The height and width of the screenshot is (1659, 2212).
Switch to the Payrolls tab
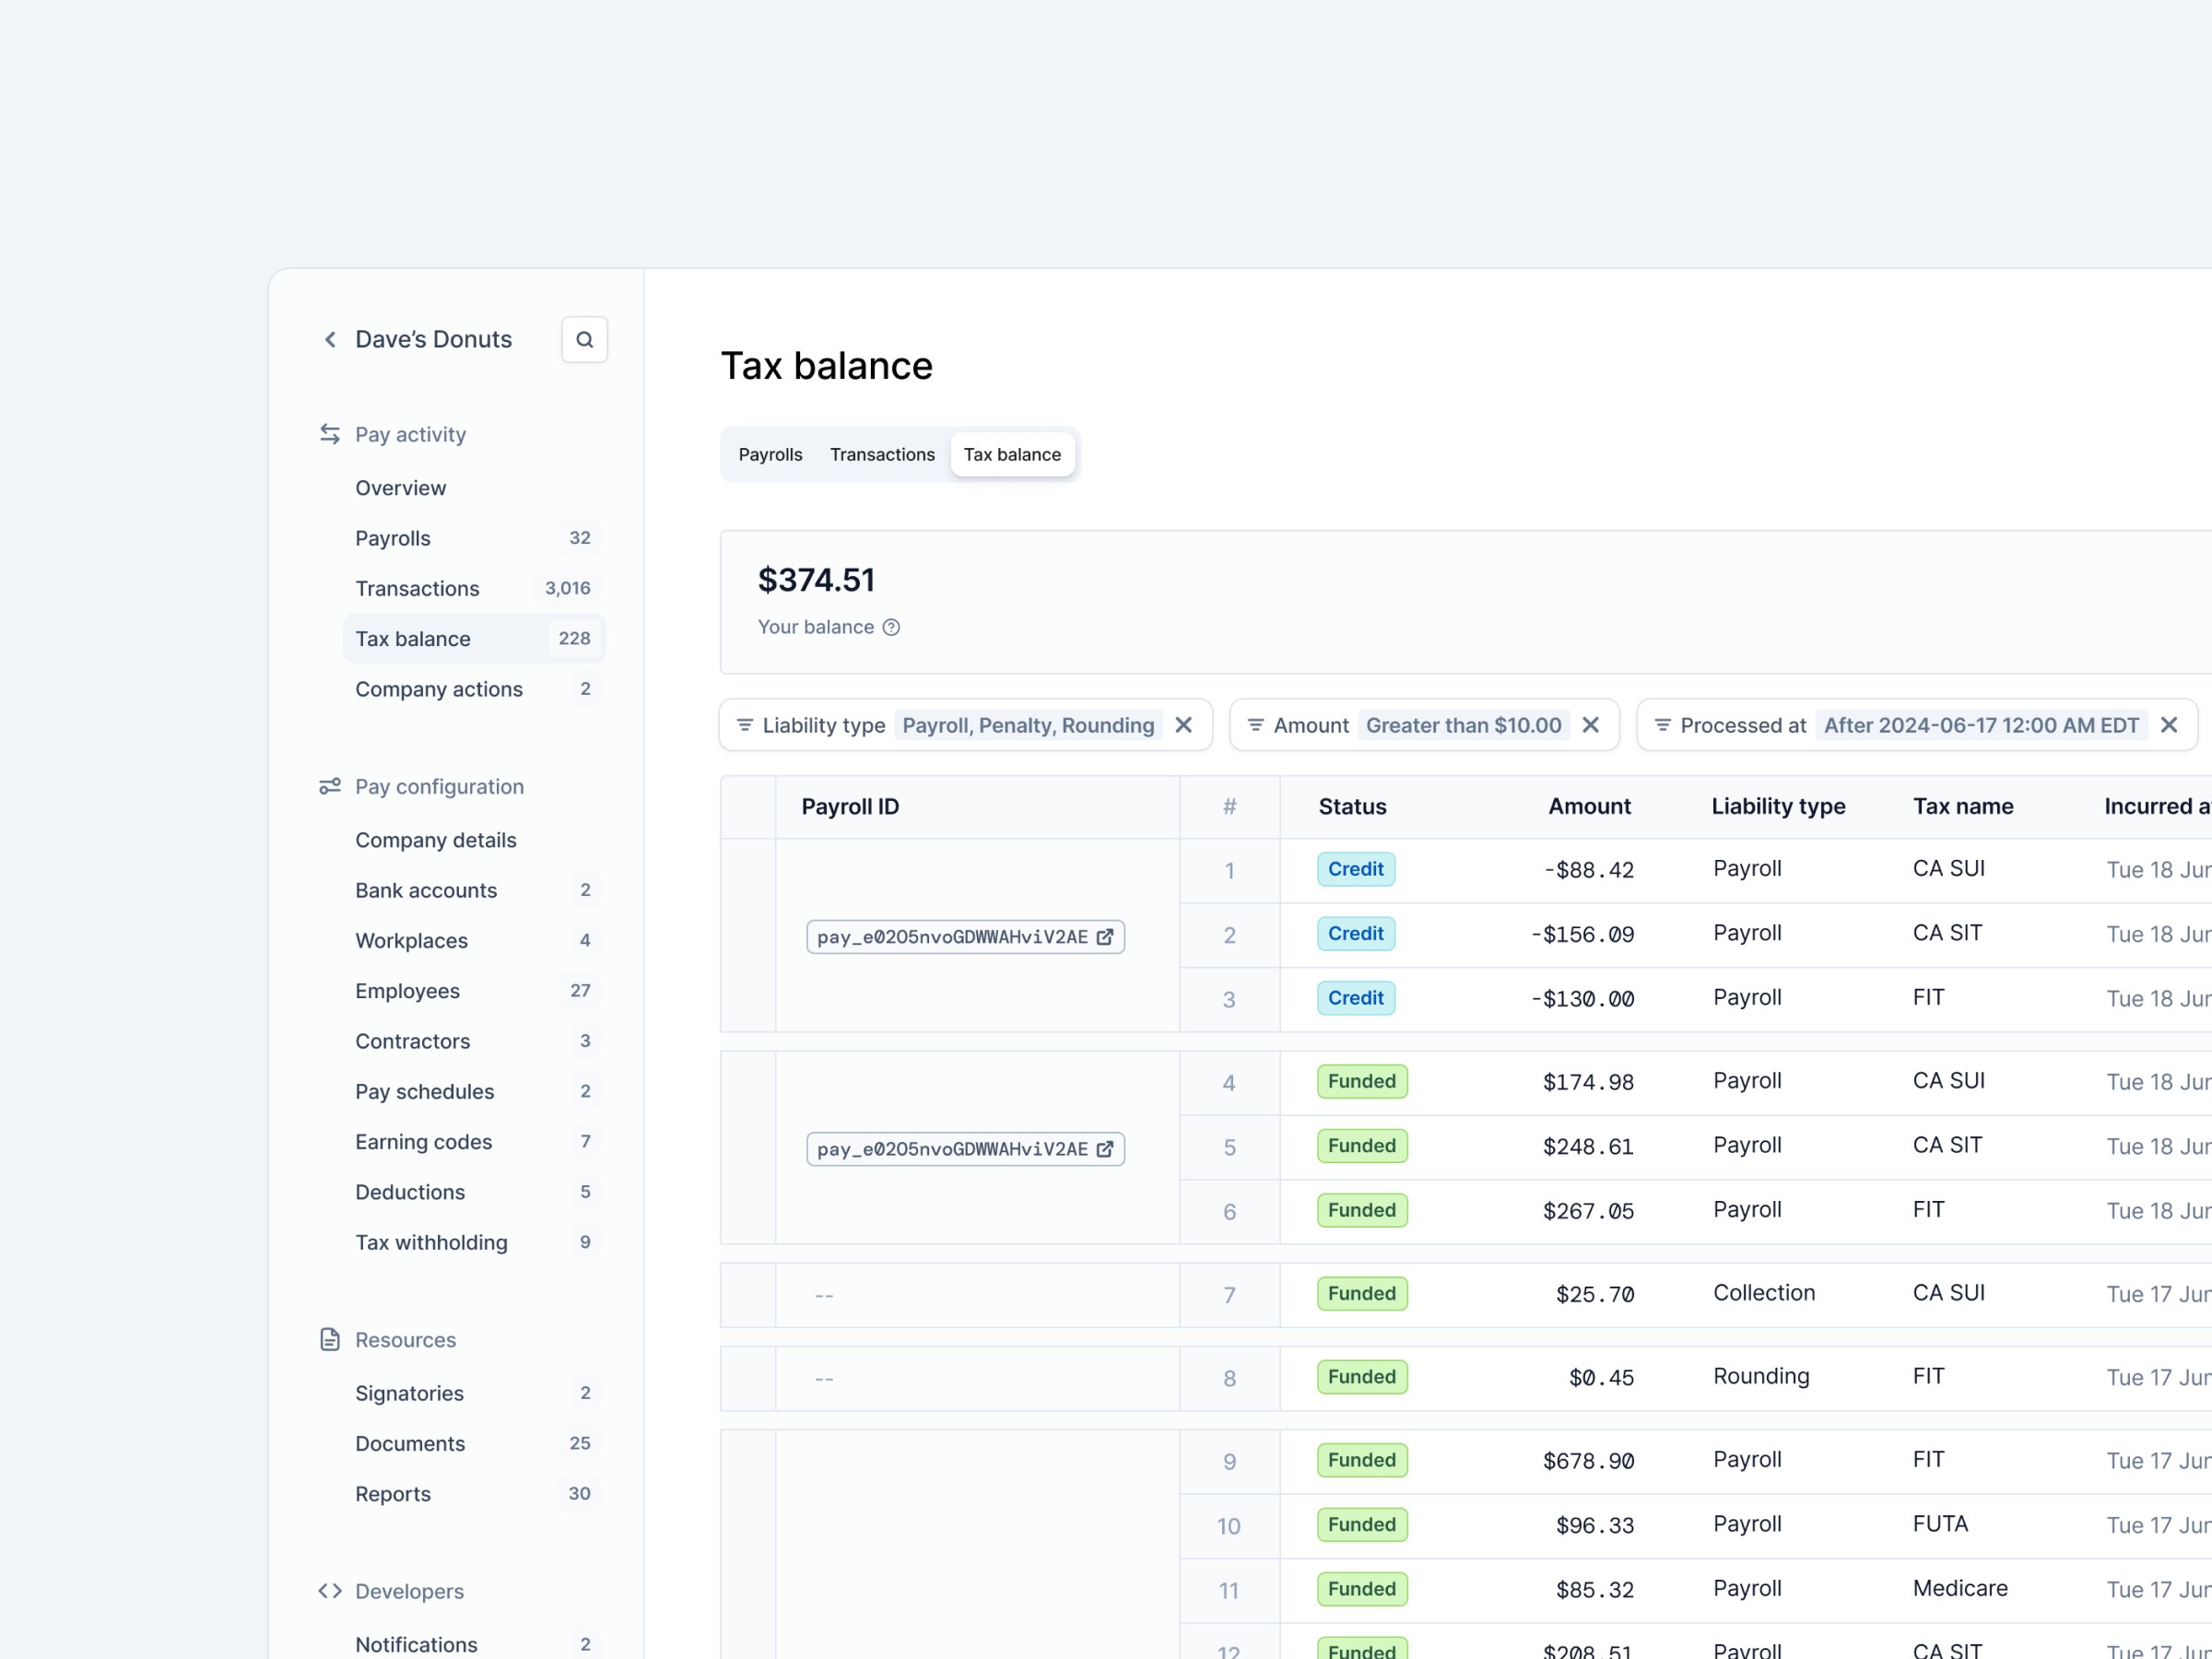click(x=770, y=455)
